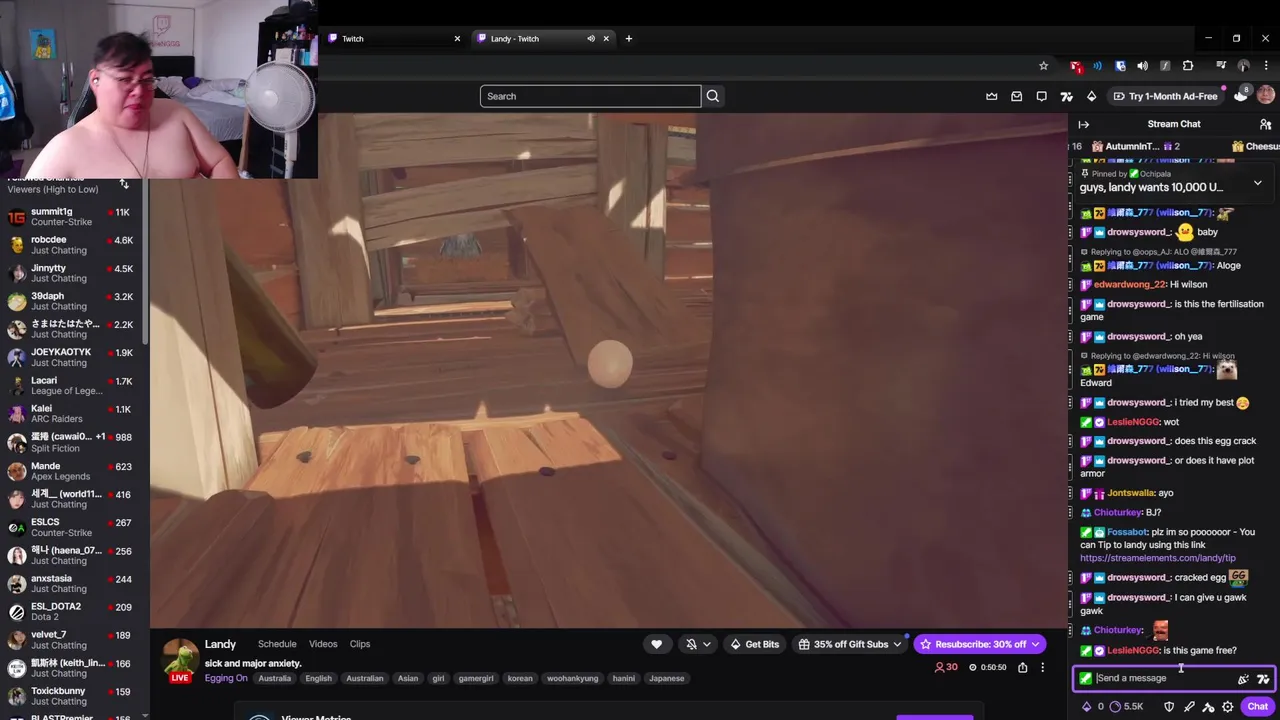Screen dimensions: 1280x720
Task: Click the Landy channel name
Action: [221, 644]
